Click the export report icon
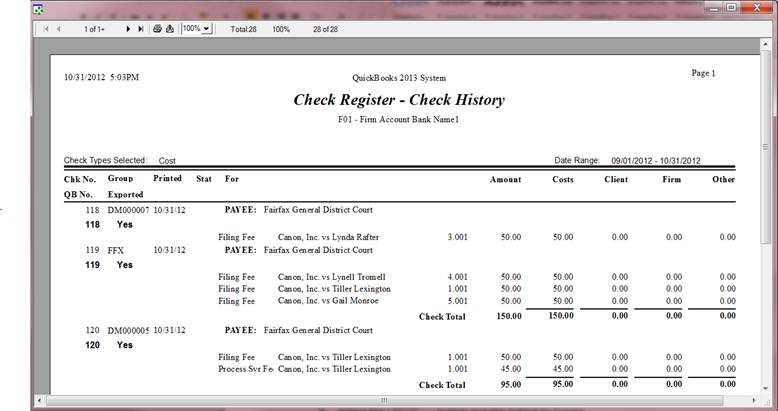 pyautogui.click(x=170, y=30)
